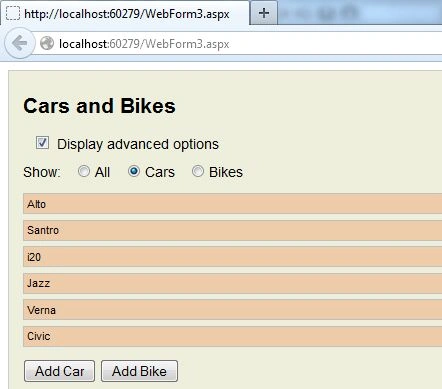Viewport: 442px width, 389px height.
Task: Select the Bikes radio button
Action: (198, 171)
